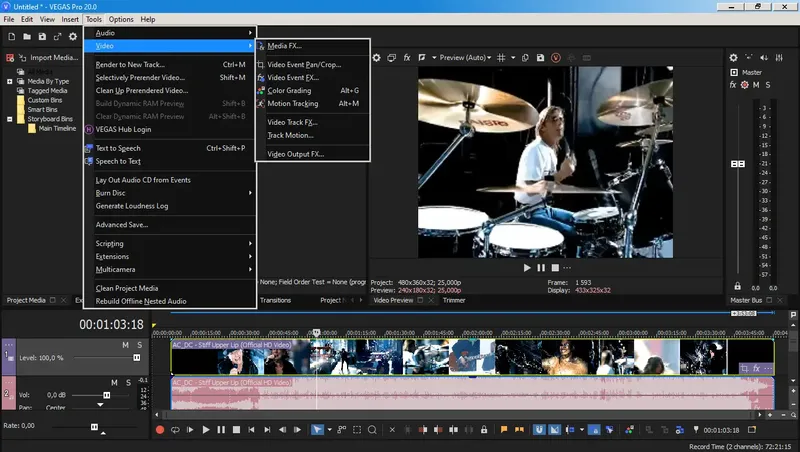Select Motion Tracking in the Video submenu
This screenshot has width=800, height=452.
292,103
